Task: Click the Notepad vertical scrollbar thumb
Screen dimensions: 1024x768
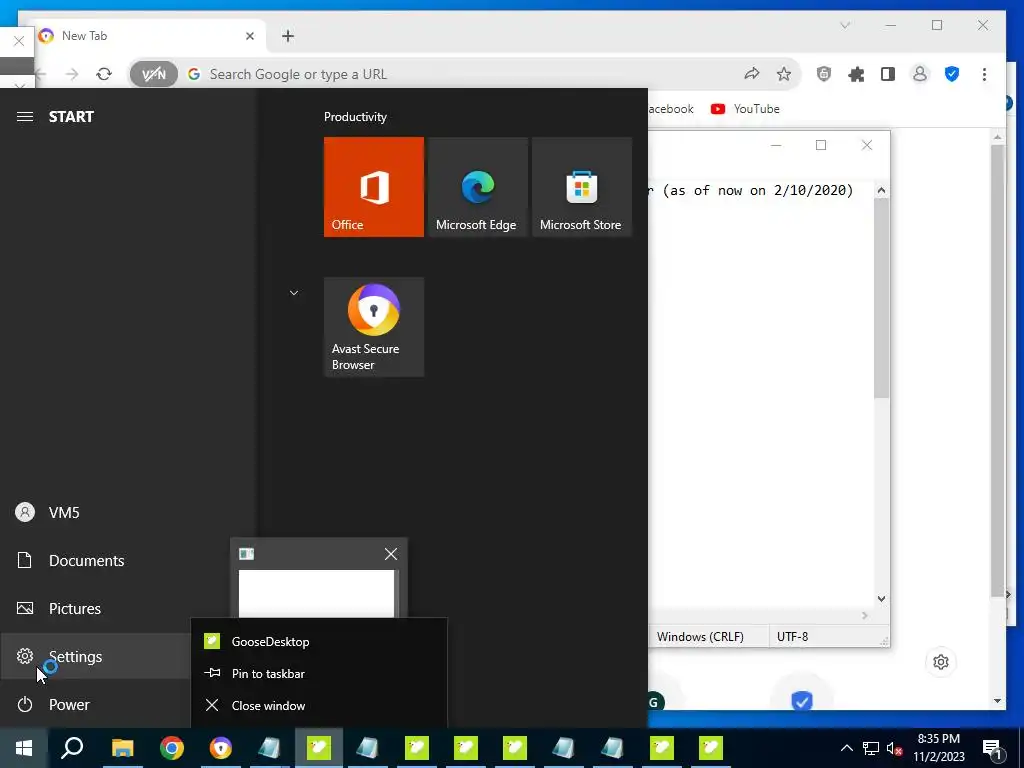Action: tap(882, 298)
